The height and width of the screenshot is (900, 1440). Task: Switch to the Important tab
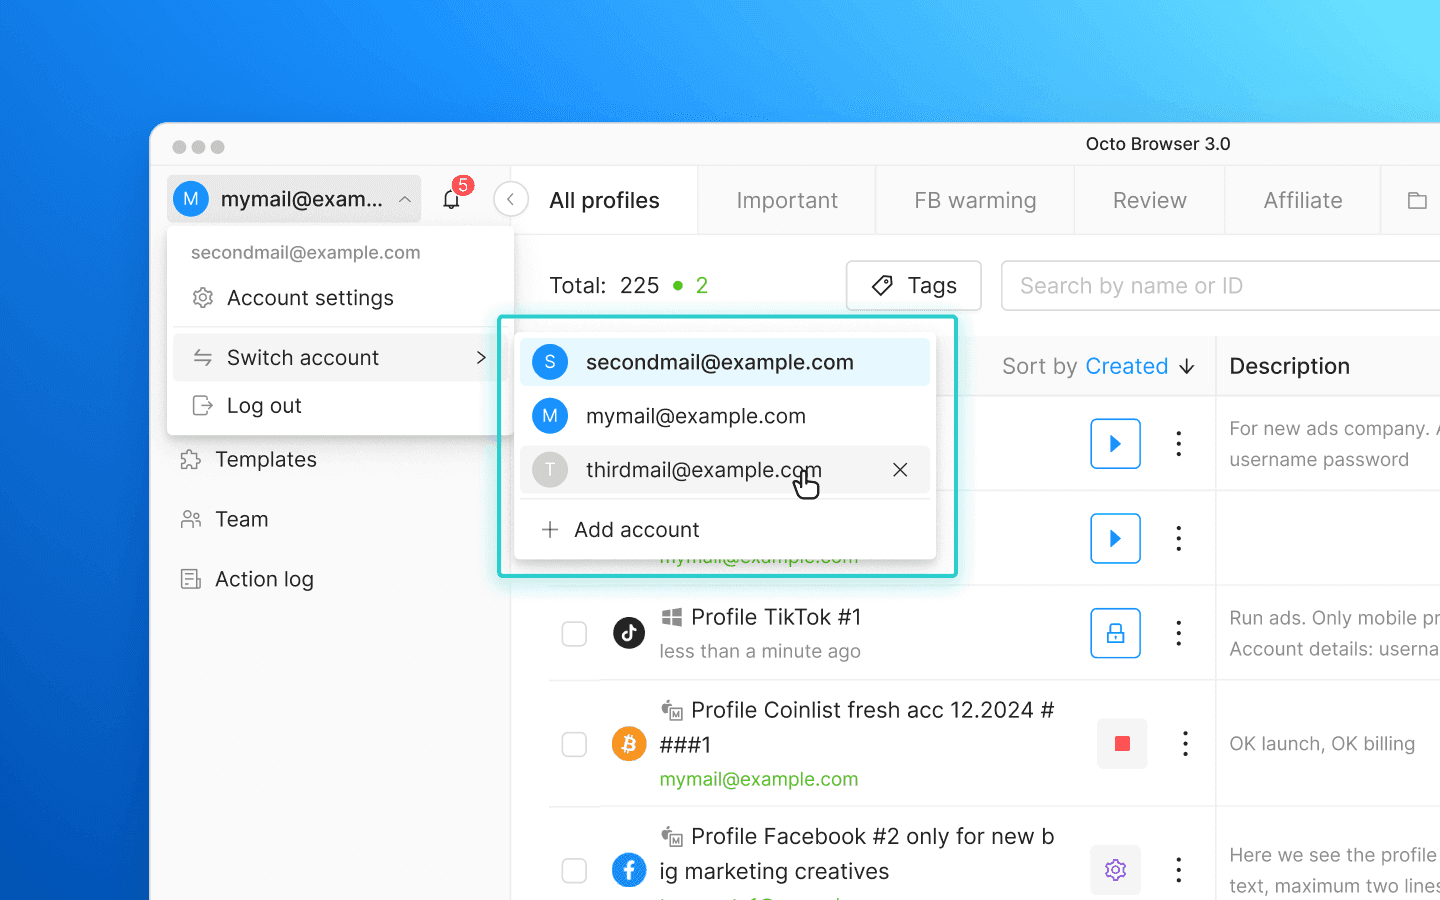787,200
